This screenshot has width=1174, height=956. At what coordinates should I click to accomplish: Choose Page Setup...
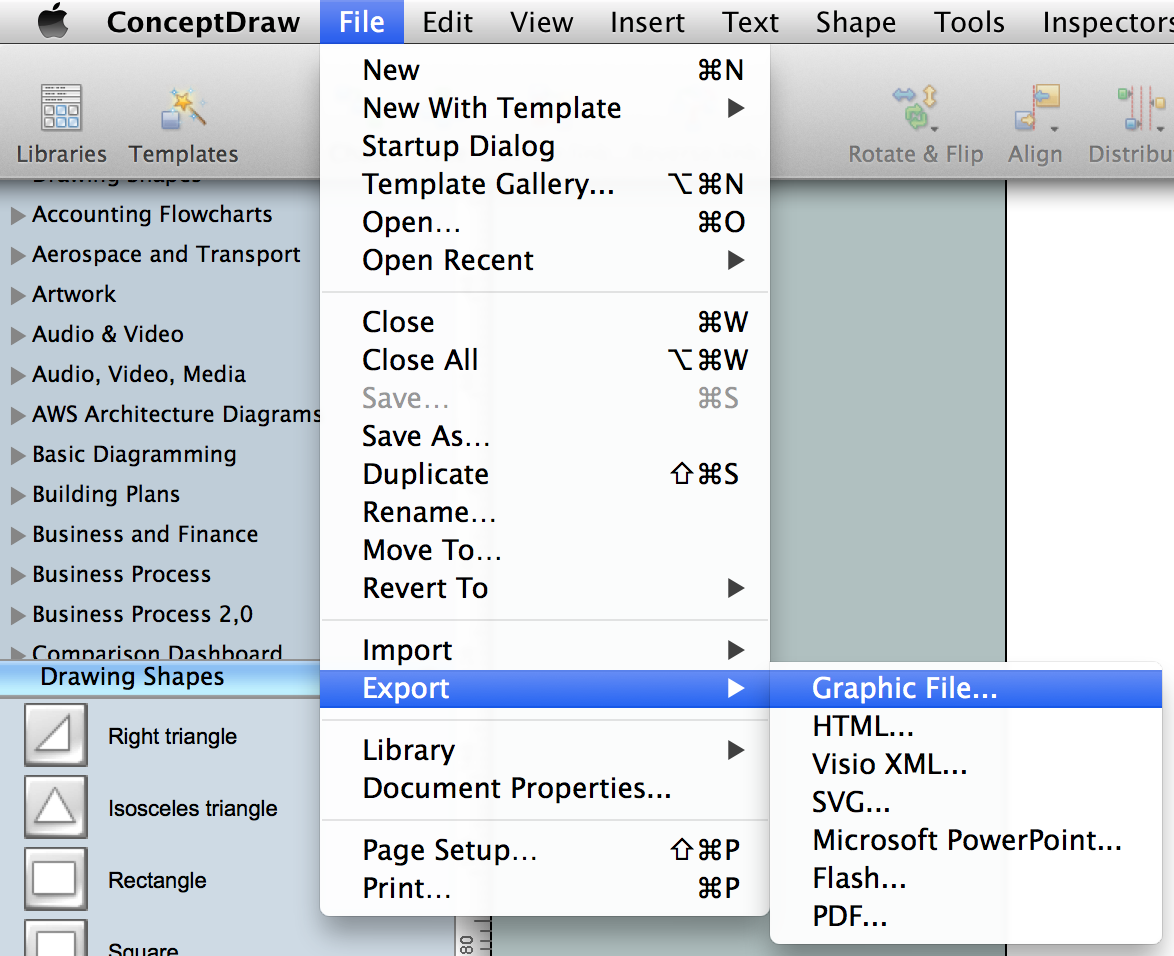click(544, 850)
